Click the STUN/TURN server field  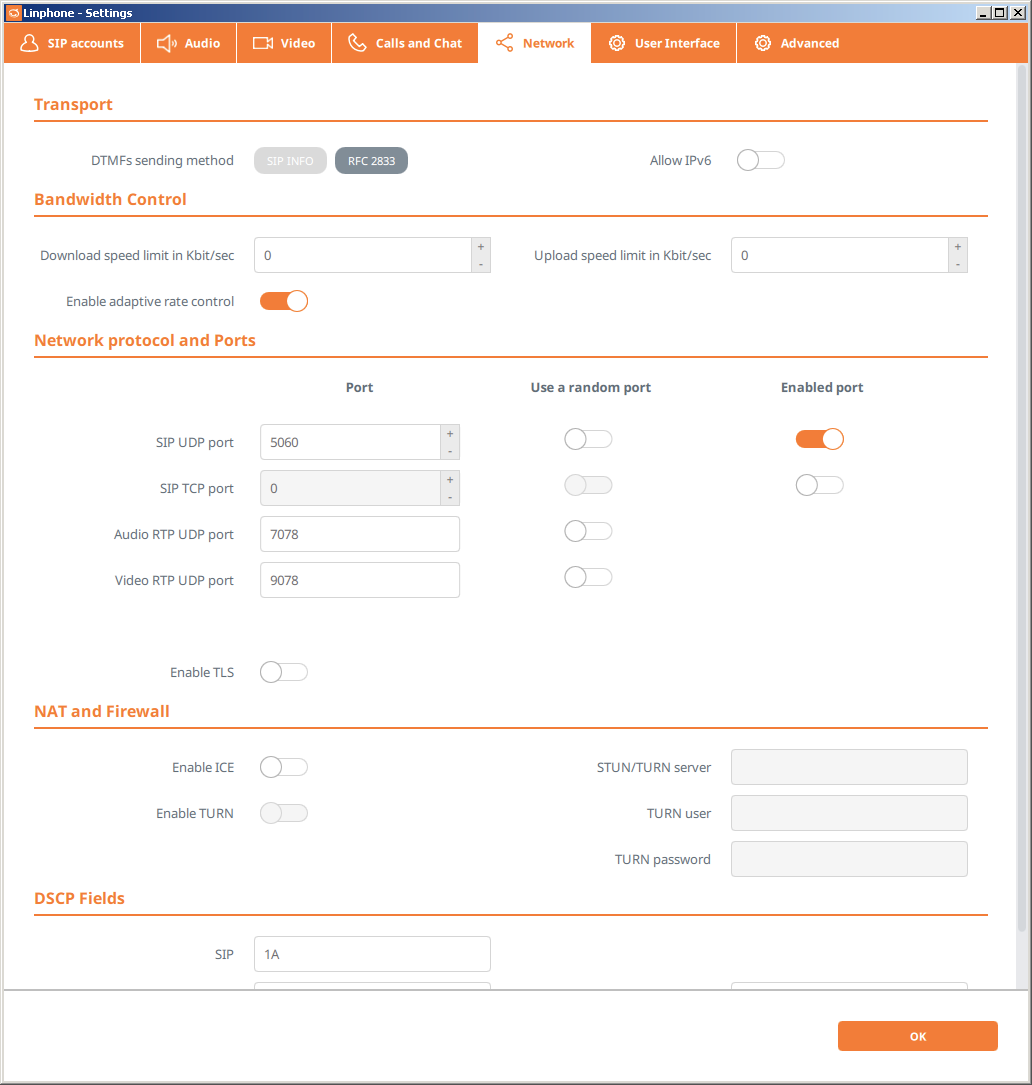pos(849,767)
